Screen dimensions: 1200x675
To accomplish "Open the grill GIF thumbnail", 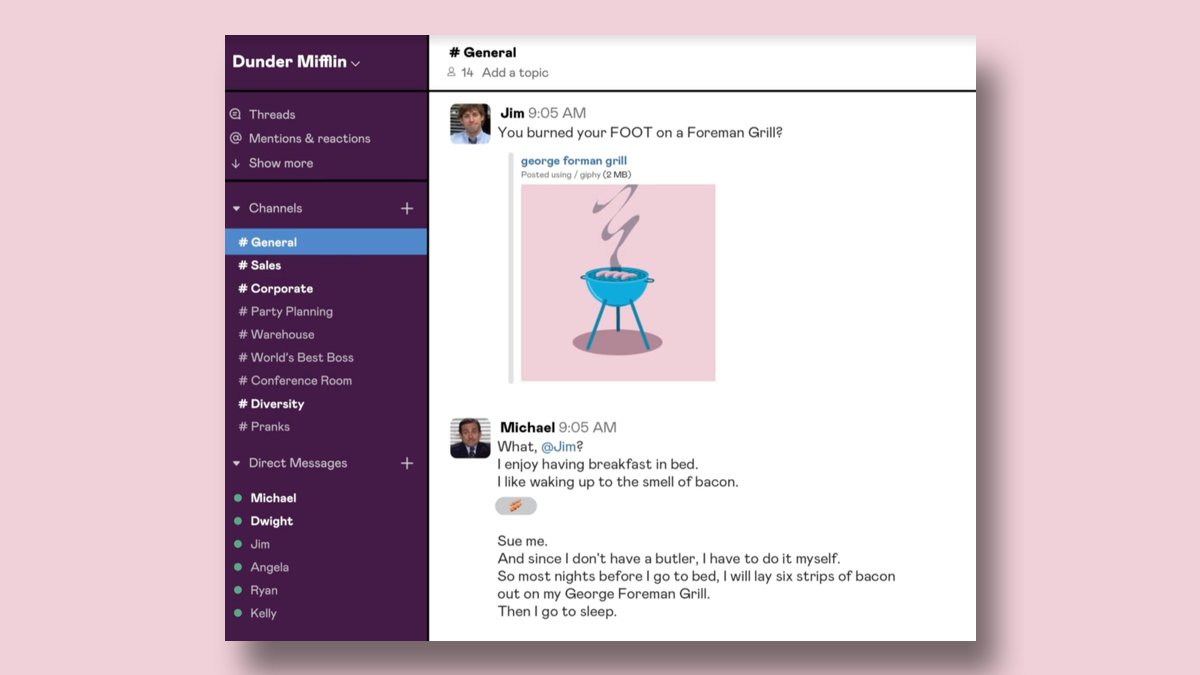I will 617,282.
